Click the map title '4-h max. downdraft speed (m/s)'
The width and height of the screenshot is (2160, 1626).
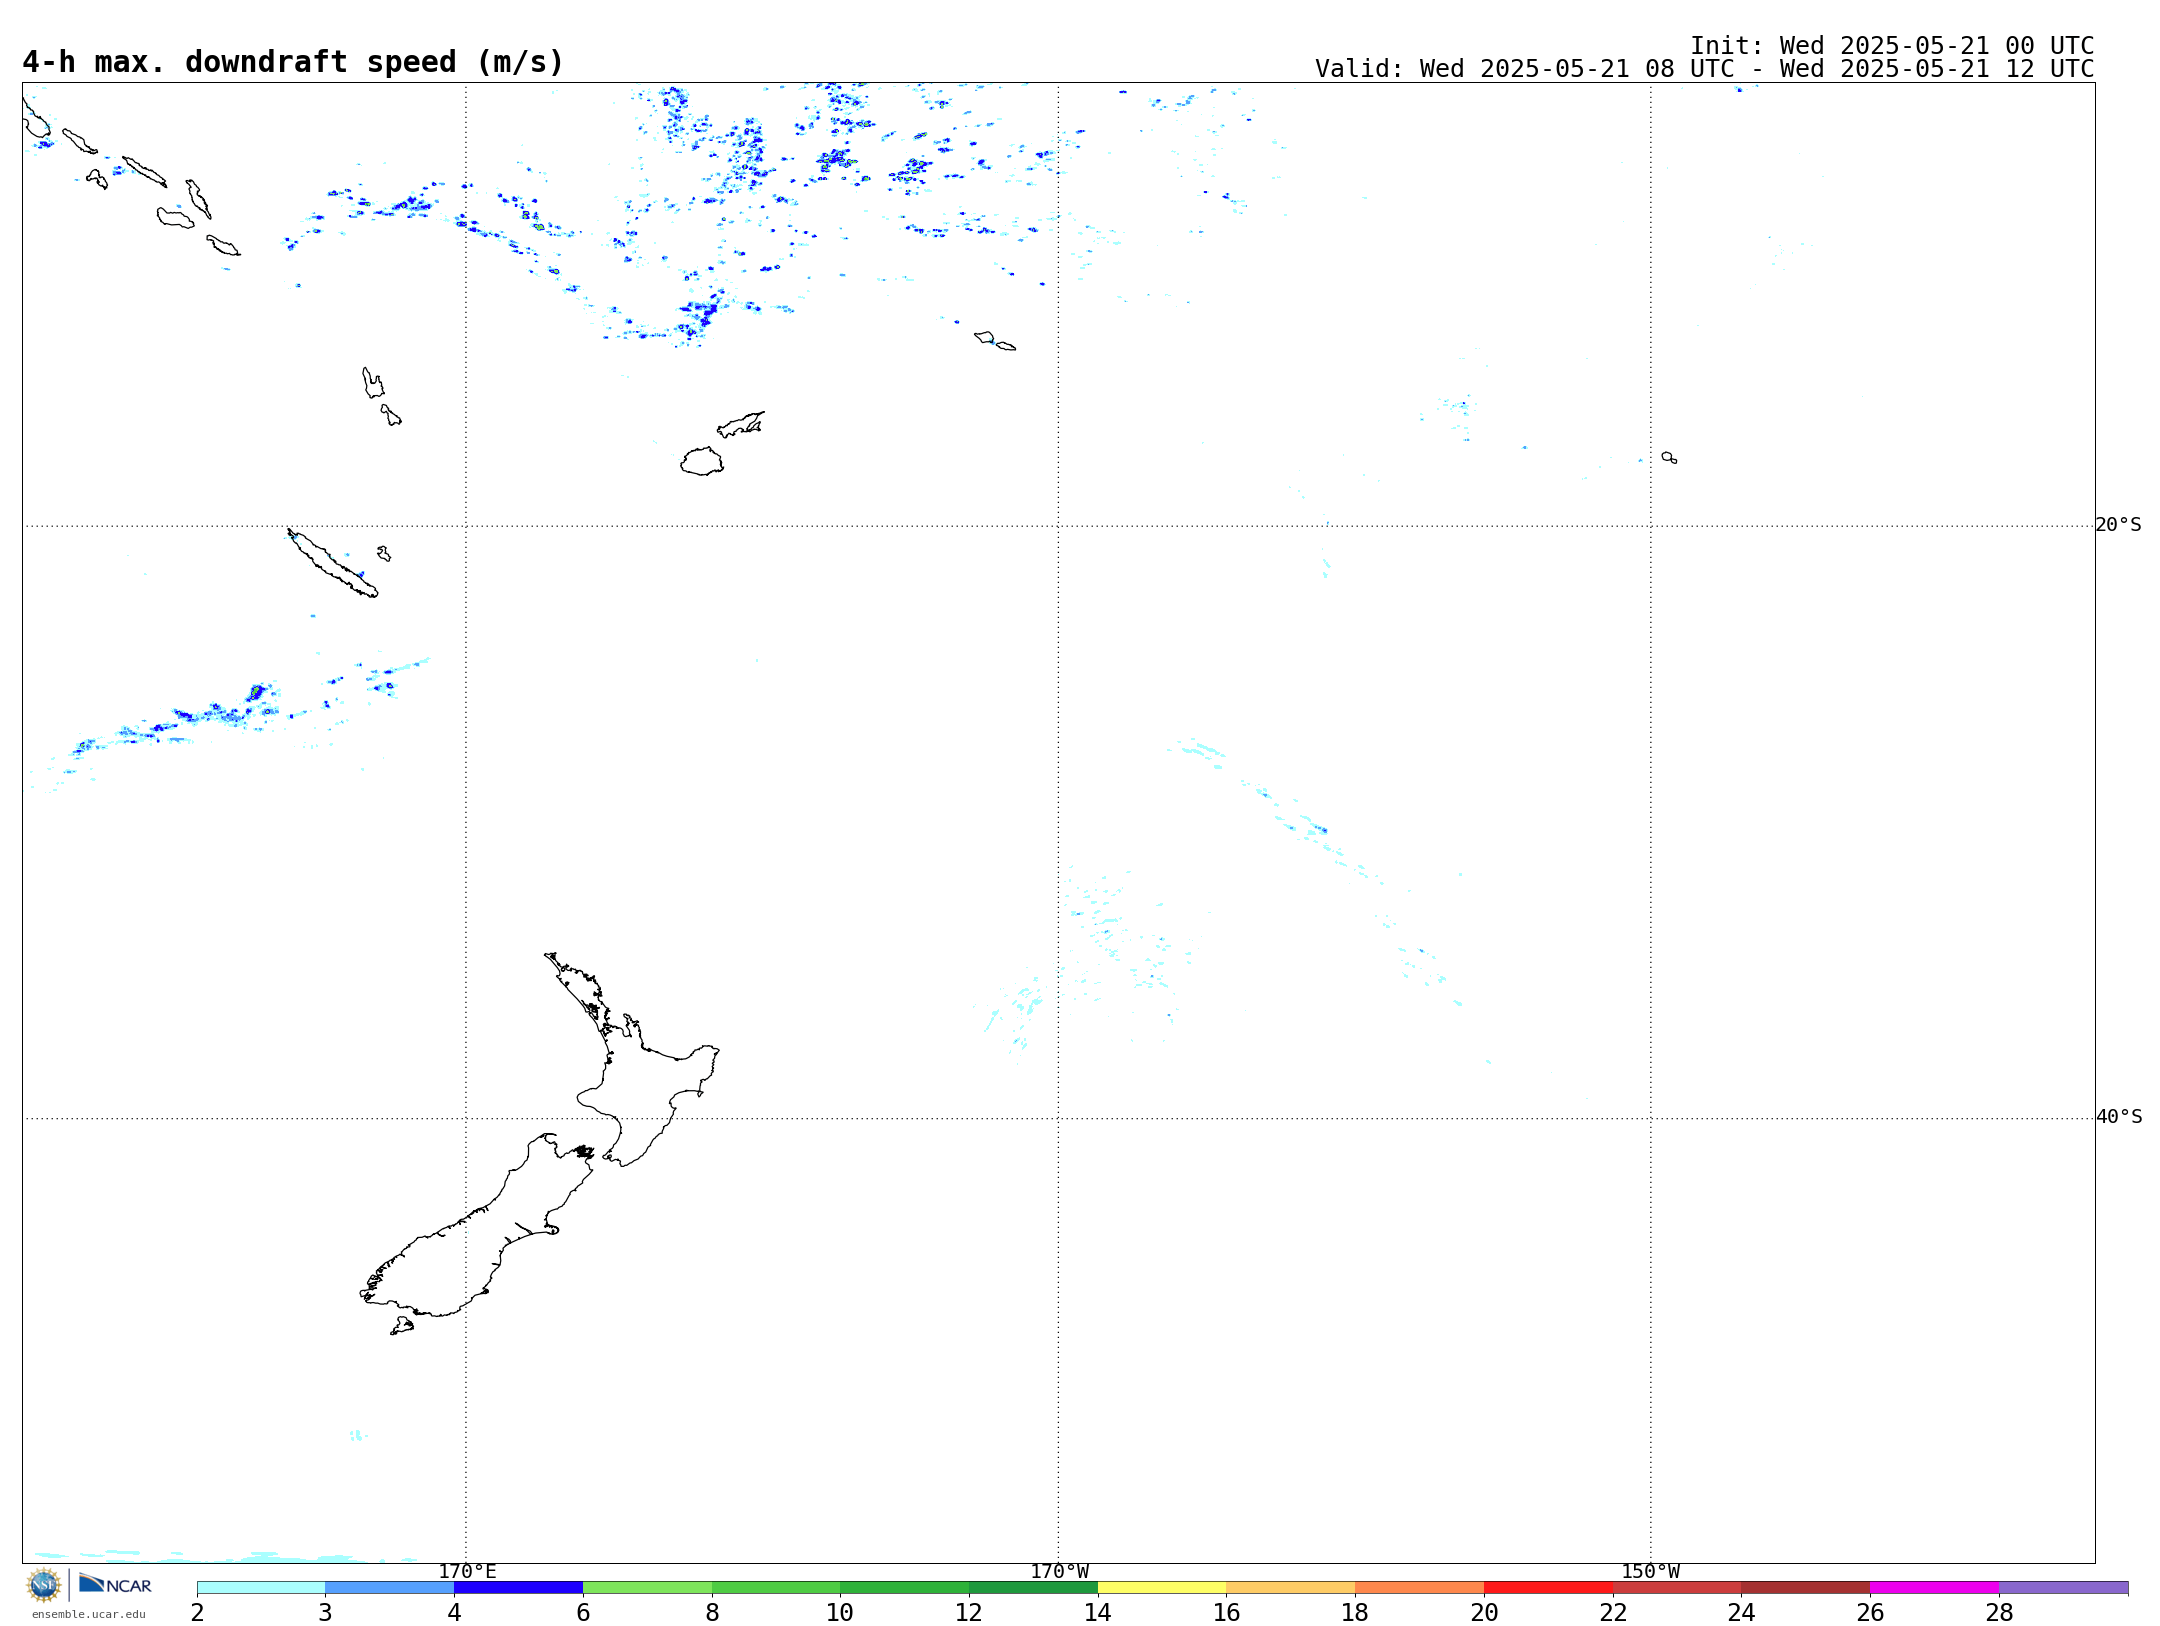pyautogui.click(x=293, y=62)
